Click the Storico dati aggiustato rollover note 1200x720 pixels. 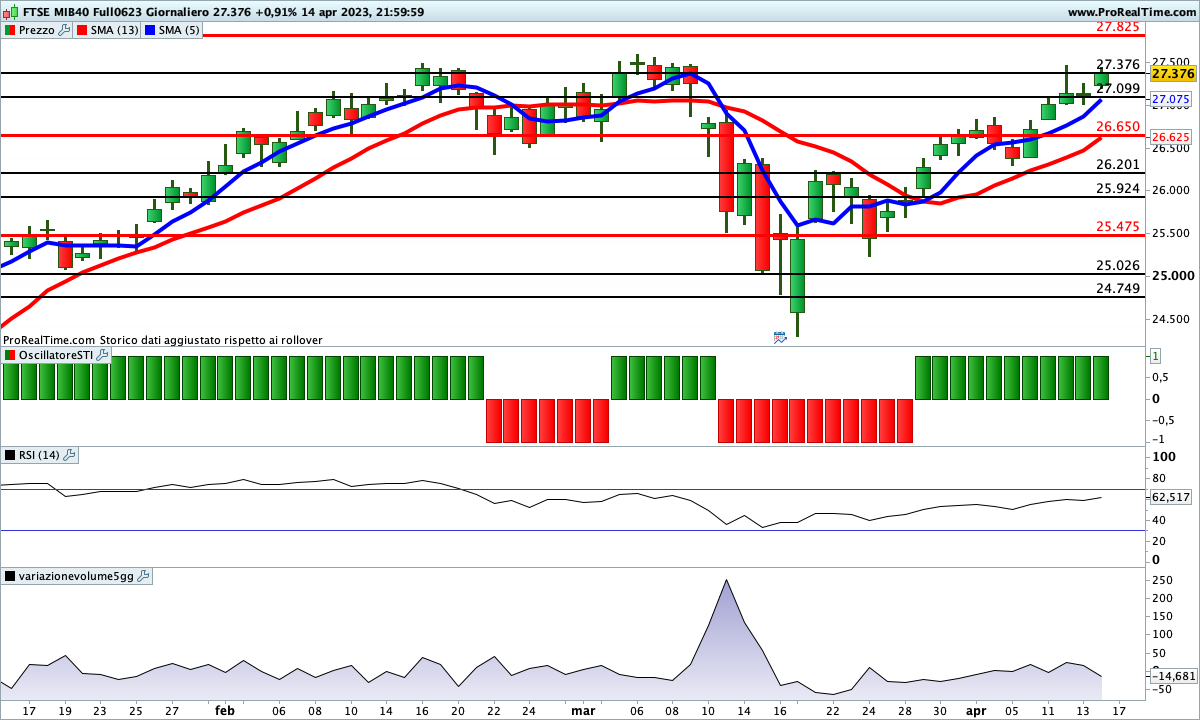coord(211,340)
